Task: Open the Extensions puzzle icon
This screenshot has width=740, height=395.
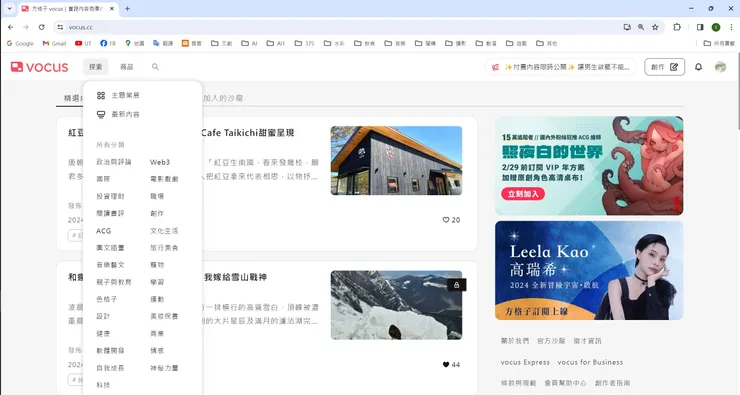Action: pos(677,27)
